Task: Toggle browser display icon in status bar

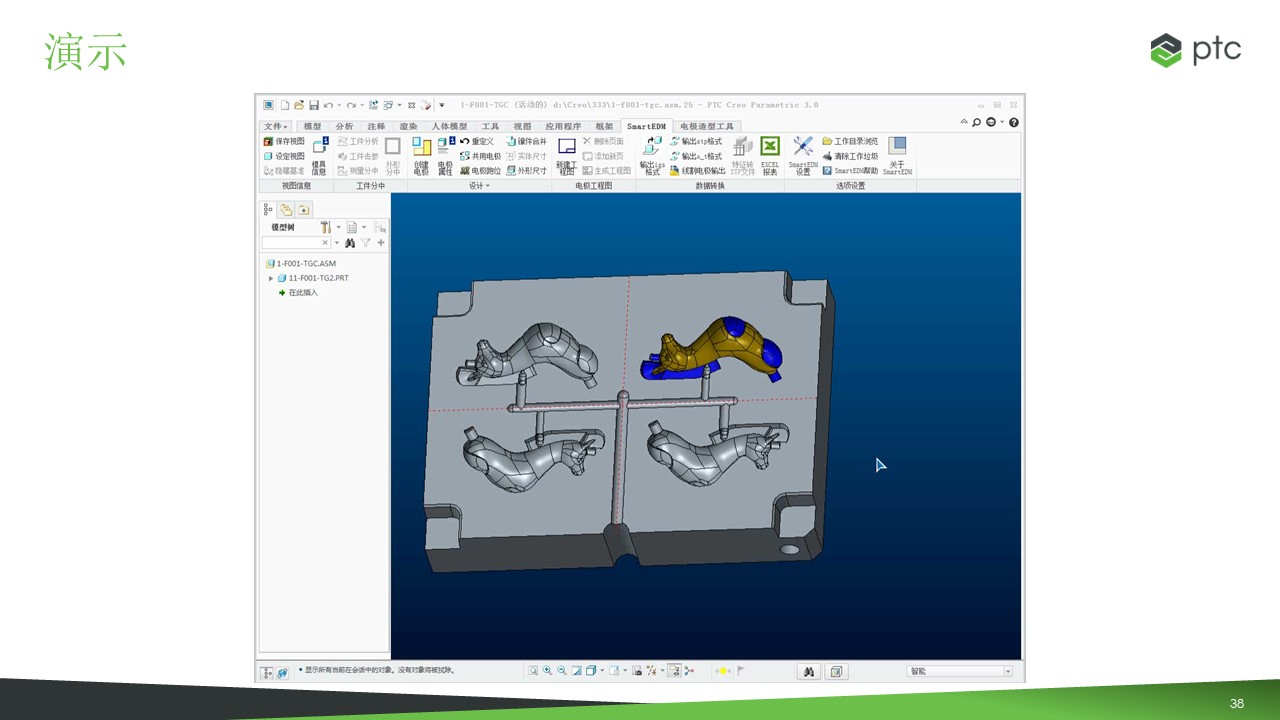Action: 282,673
